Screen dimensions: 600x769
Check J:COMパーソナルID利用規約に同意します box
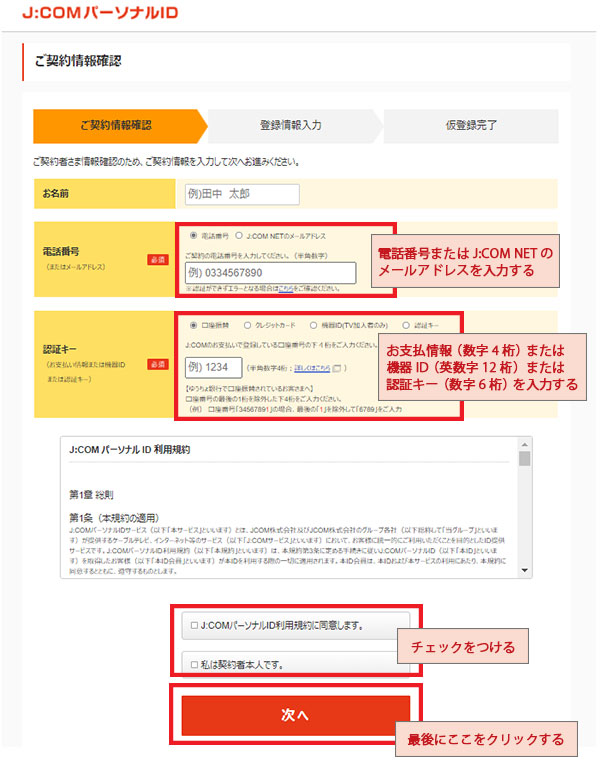(194, 625)
